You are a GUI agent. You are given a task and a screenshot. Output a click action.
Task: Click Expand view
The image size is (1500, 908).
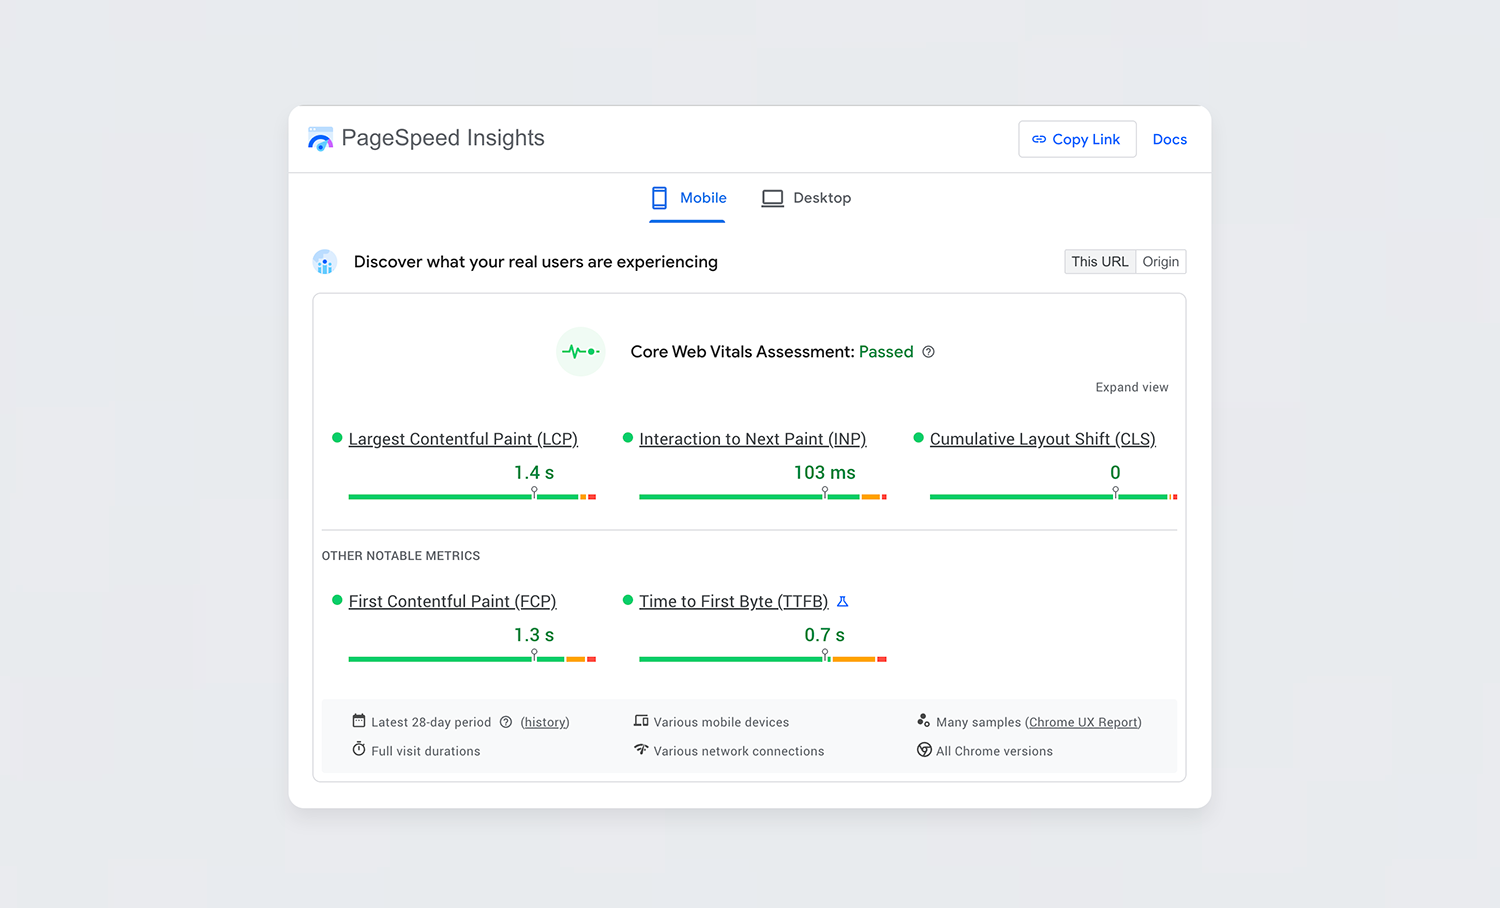1131,387
